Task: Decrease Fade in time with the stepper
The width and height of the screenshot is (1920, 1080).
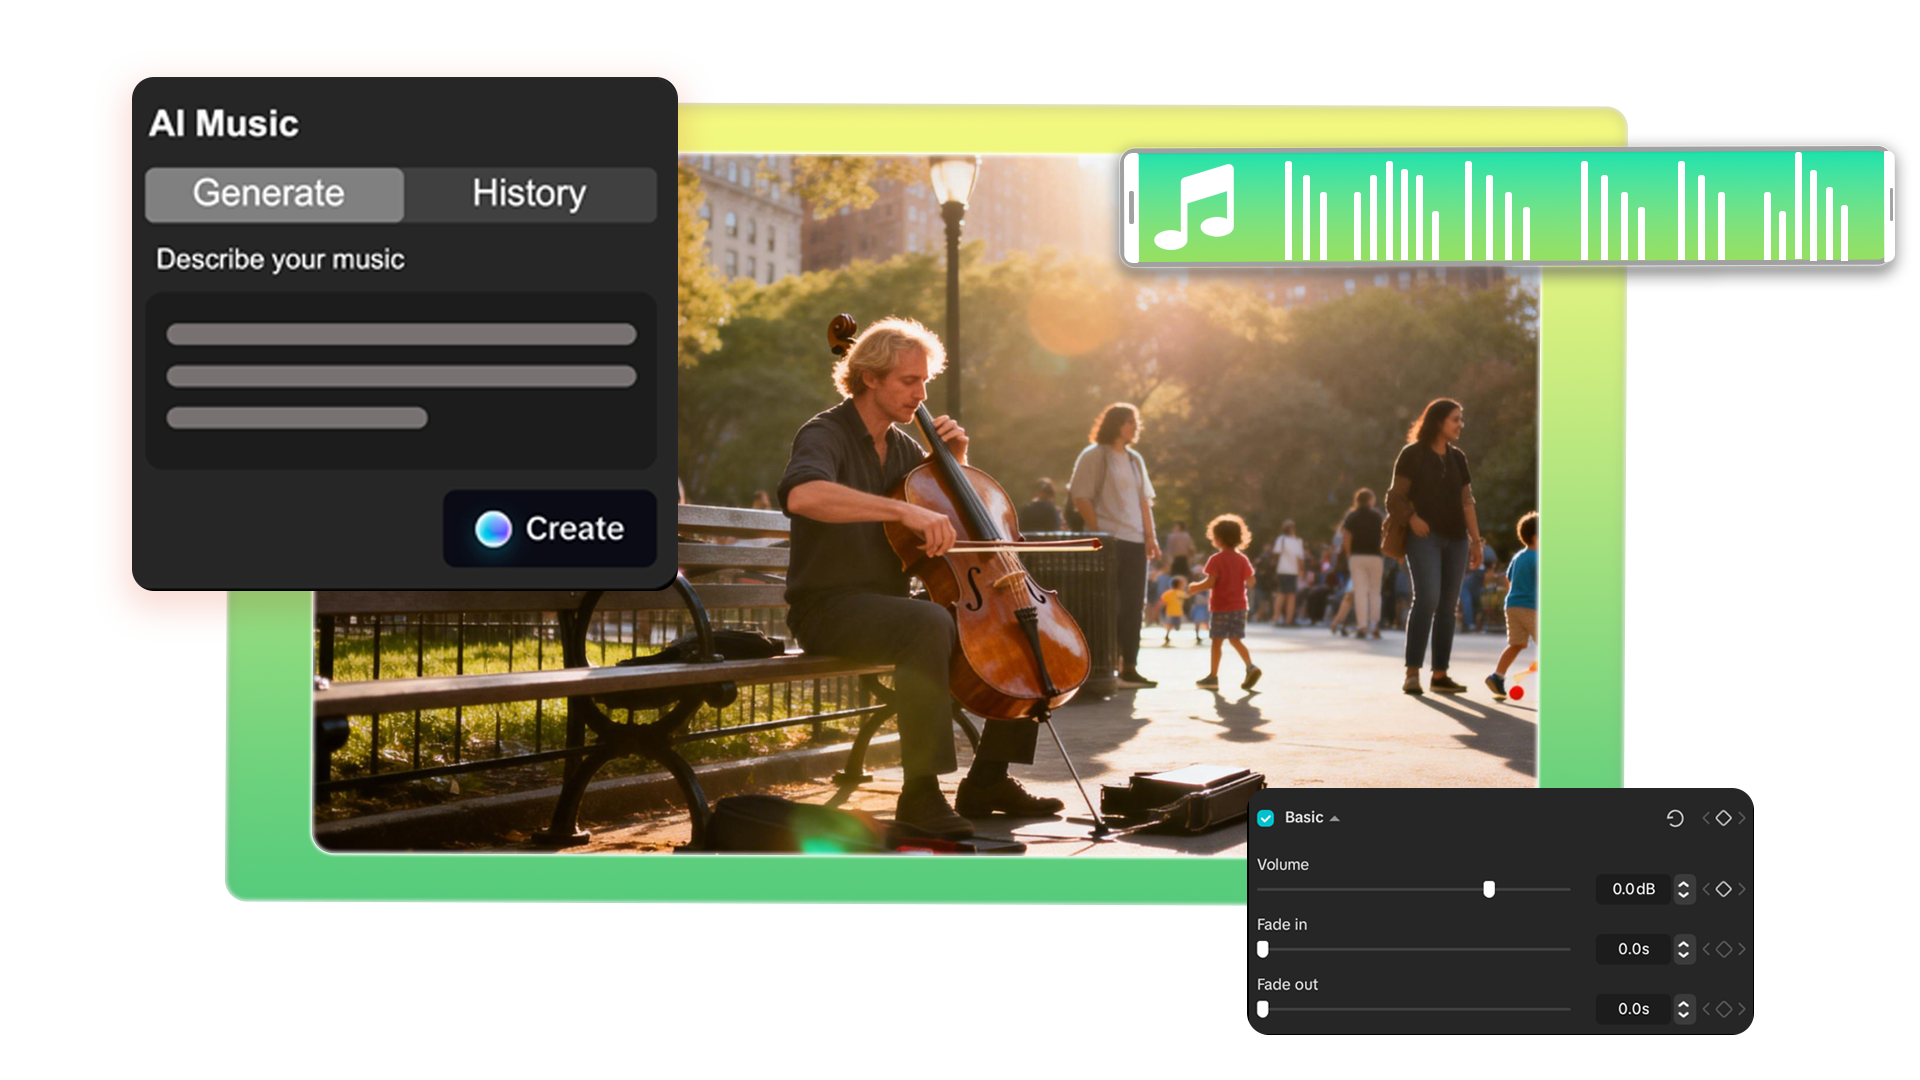Action: (x=1684, y=954)
